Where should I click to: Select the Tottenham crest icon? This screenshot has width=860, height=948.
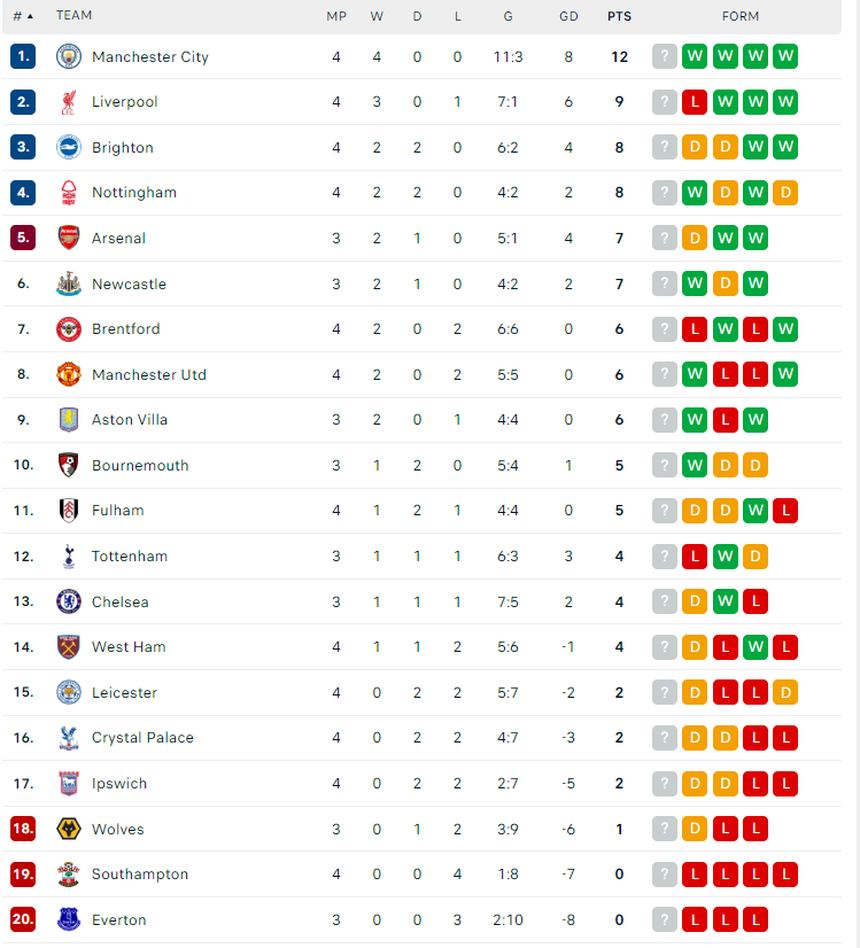(x=68, y=556)
